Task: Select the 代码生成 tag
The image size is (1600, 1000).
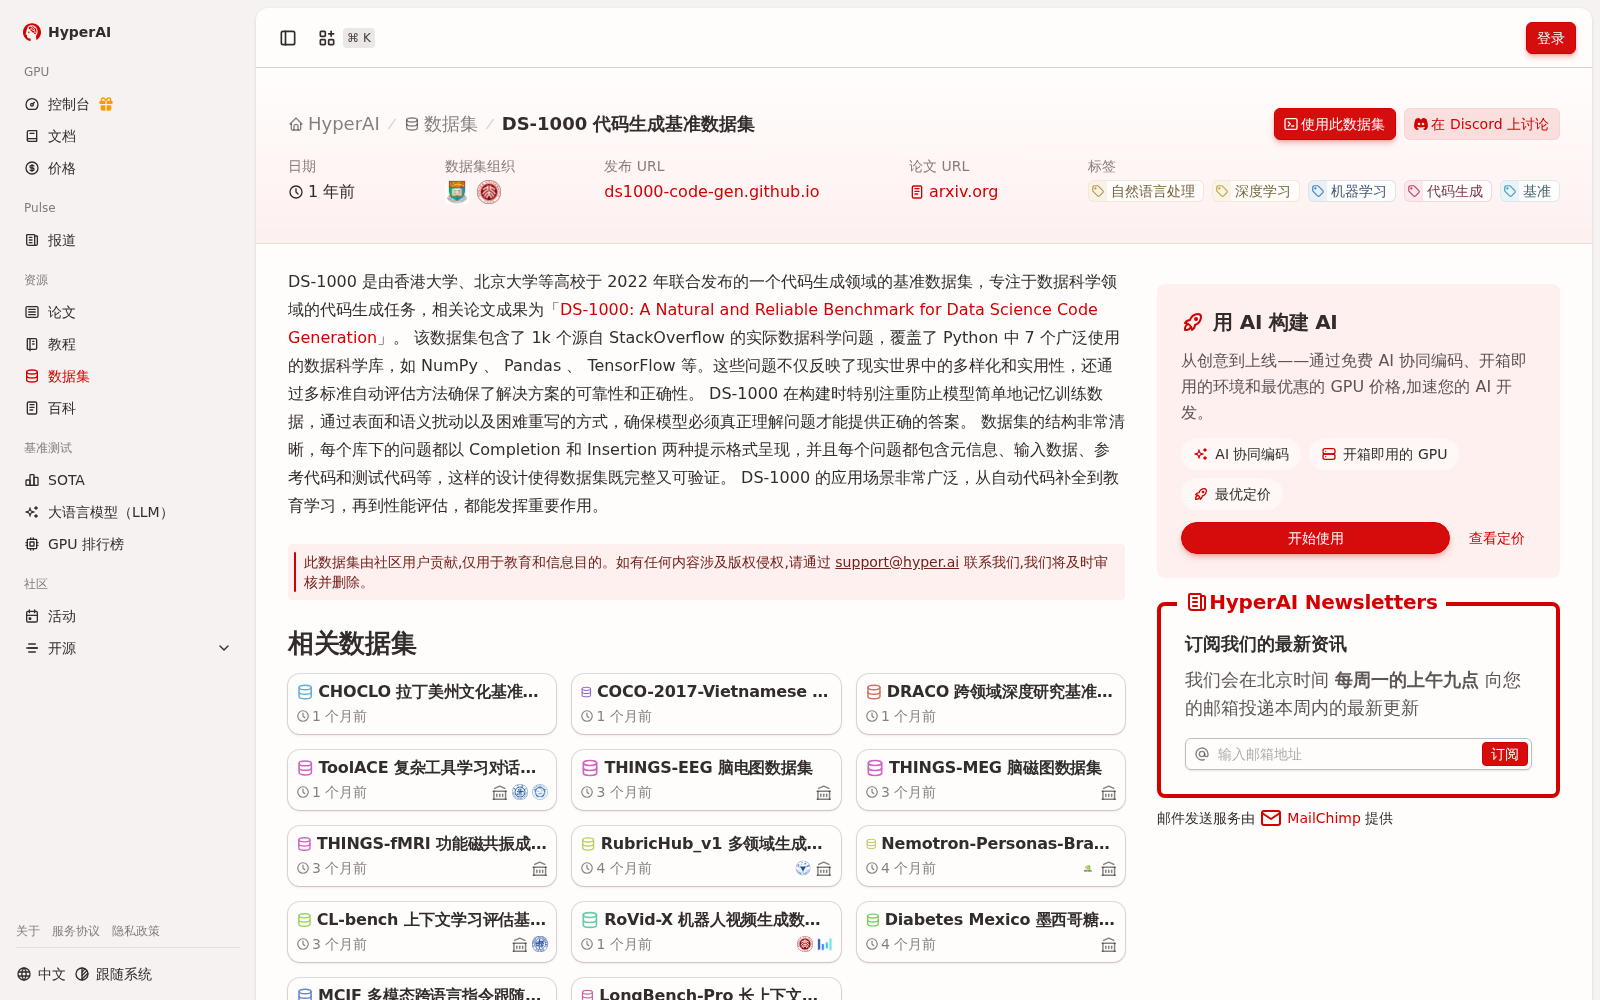Action: [1446, 191]
